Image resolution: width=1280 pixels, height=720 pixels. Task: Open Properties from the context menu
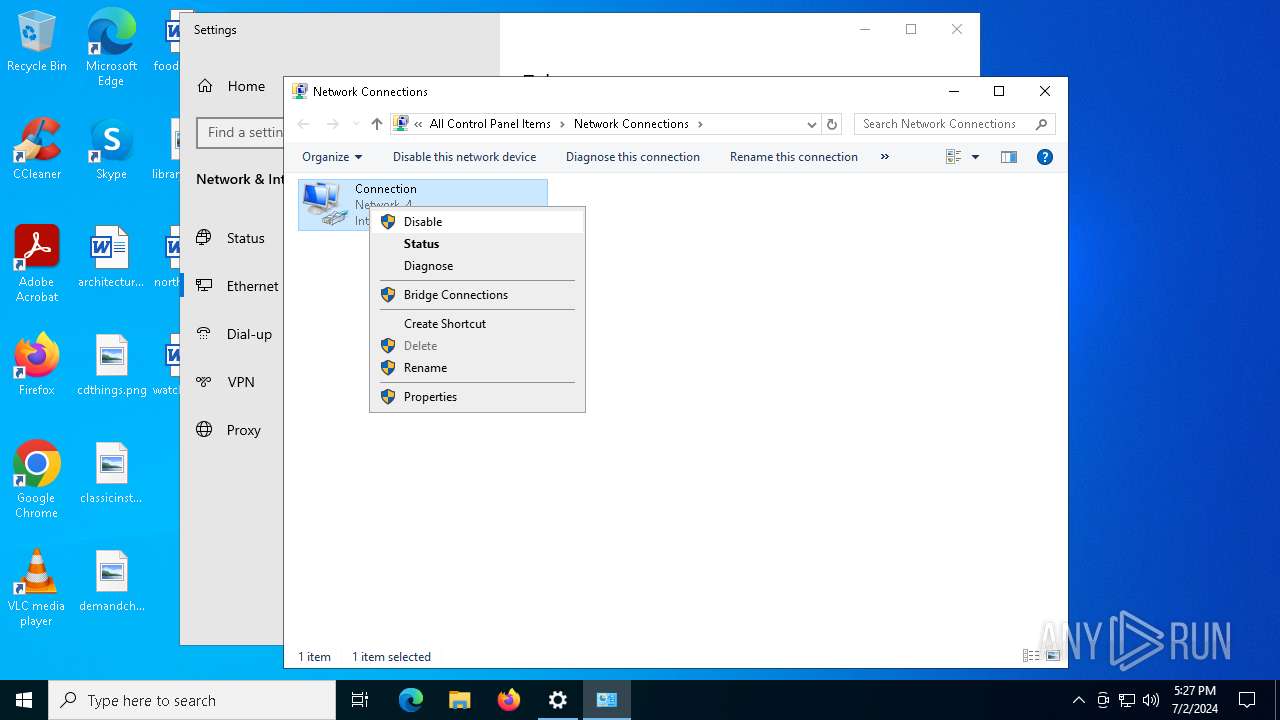tap(477, 397)
